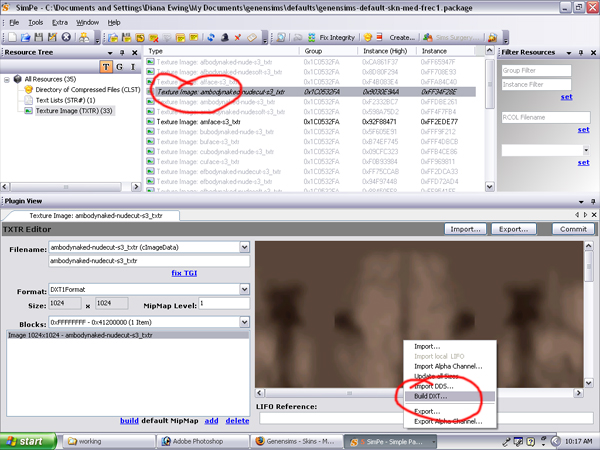Click the green Fix Integrity icon
Viewport: 600px width, 450px height.
311,37
